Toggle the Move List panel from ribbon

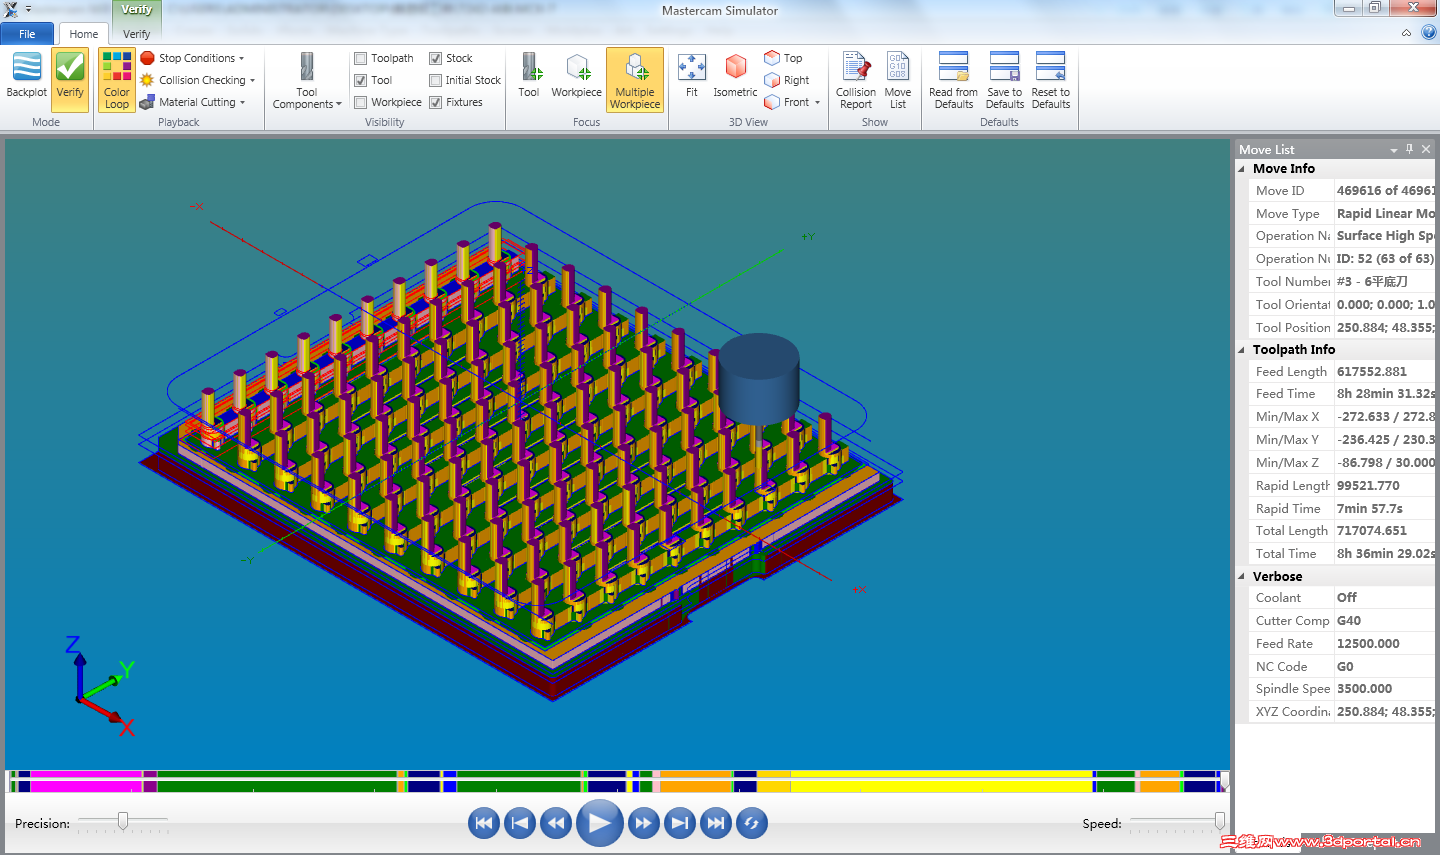point(898,80)
